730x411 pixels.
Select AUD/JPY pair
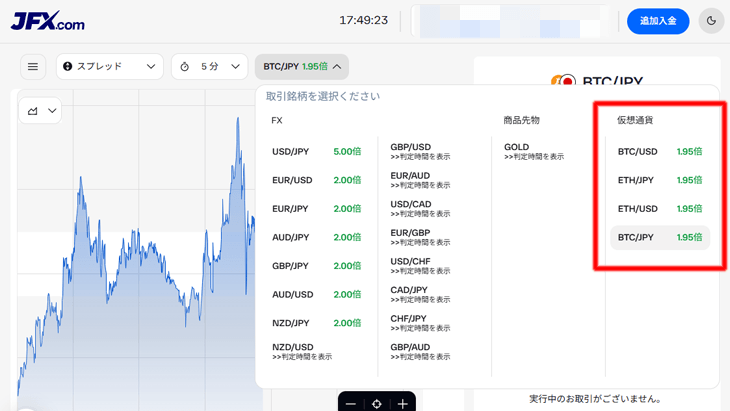(x=317, y=237)
